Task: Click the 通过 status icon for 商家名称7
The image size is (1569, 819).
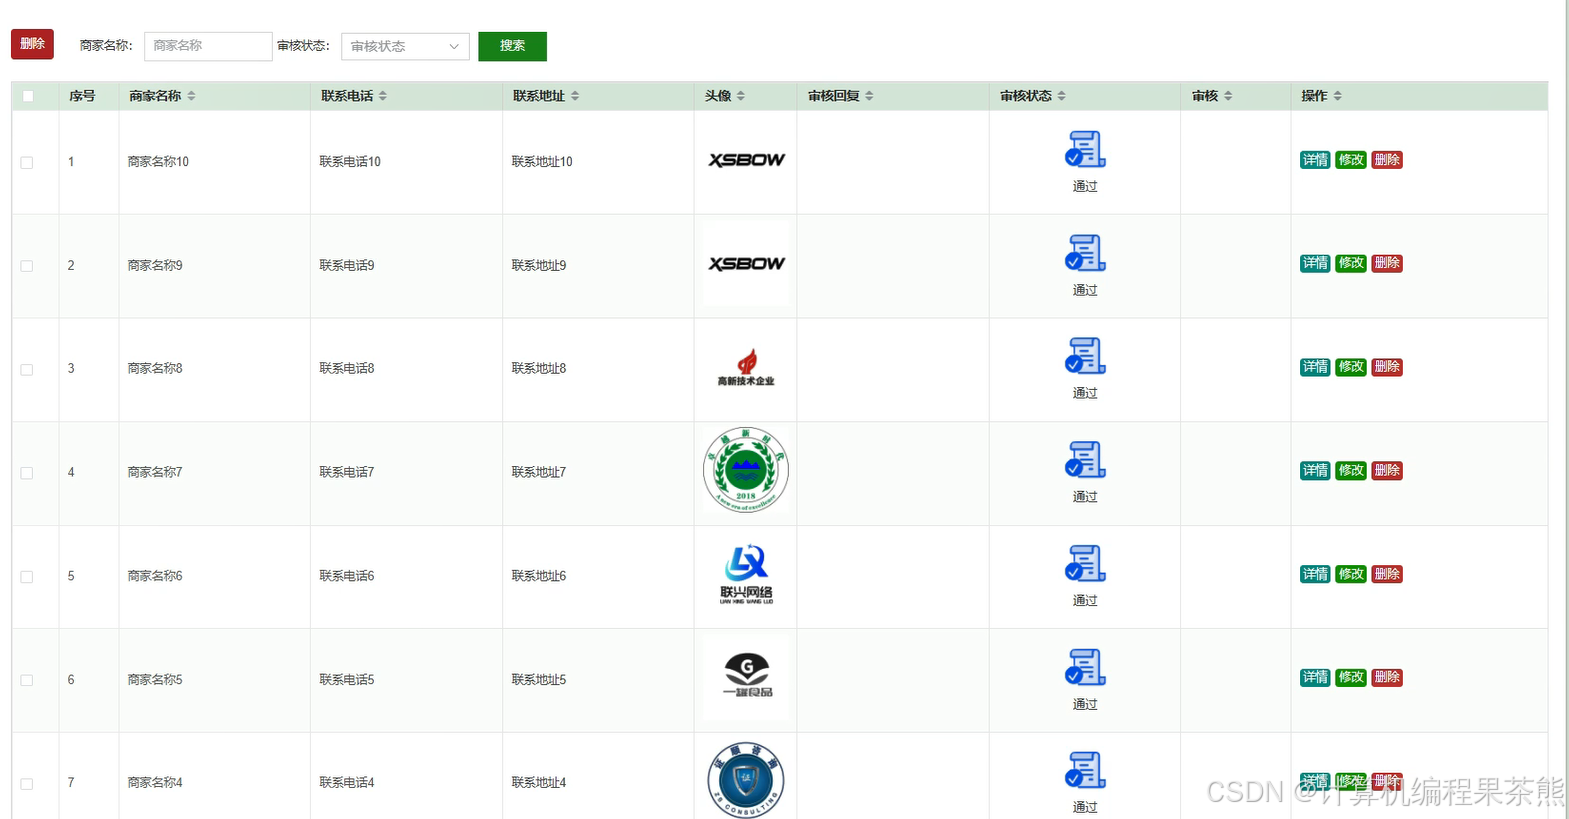Action: coord(1085,460)
